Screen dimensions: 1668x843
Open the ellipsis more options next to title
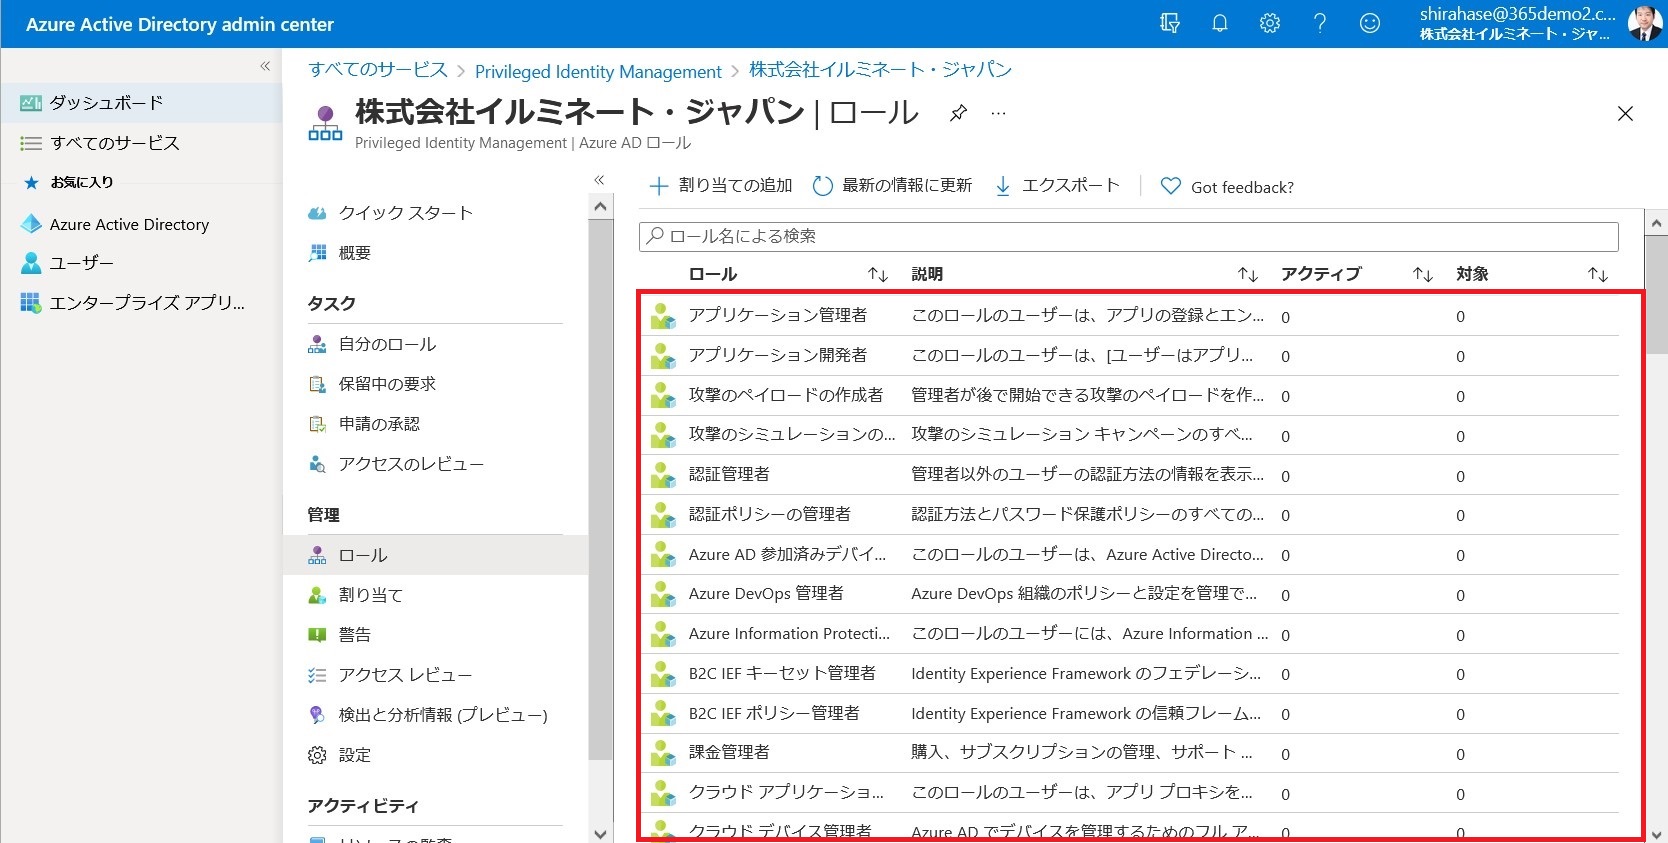click(998, 113)
